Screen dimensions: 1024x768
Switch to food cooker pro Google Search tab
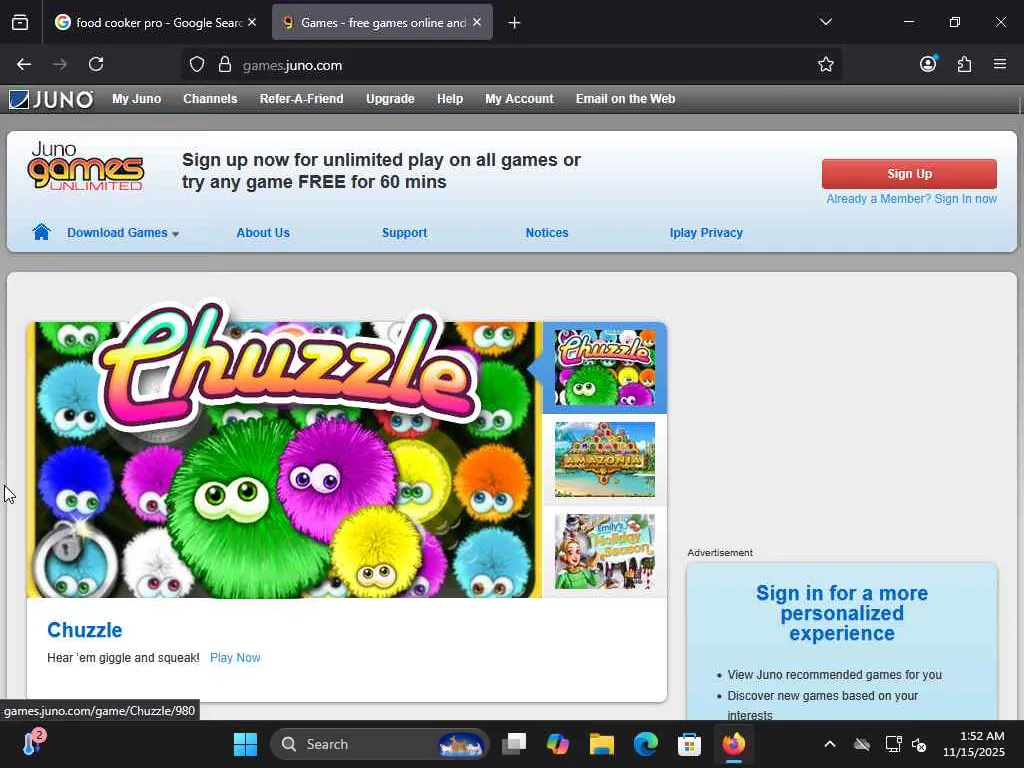pyautogui.click(x=155, y=23)
